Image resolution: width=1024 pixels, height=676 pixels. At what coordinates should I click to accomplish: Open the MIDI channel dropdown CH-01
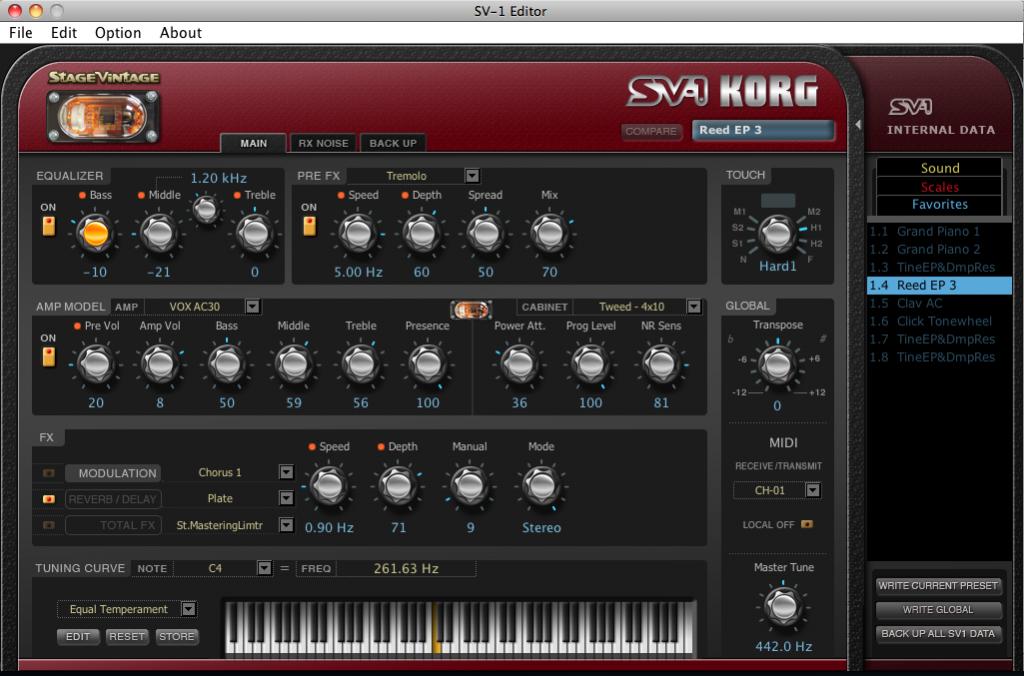pos(812,490)
